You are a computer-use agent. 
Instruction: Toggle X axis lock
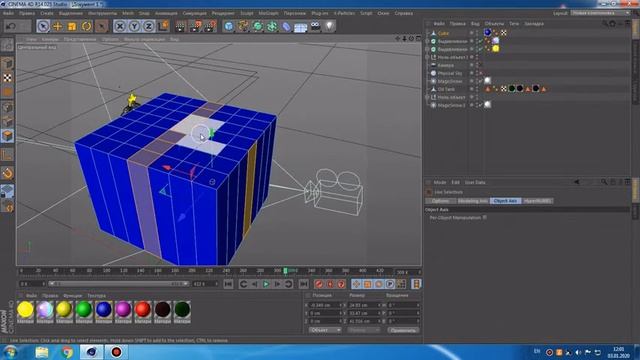coord(120,27)
